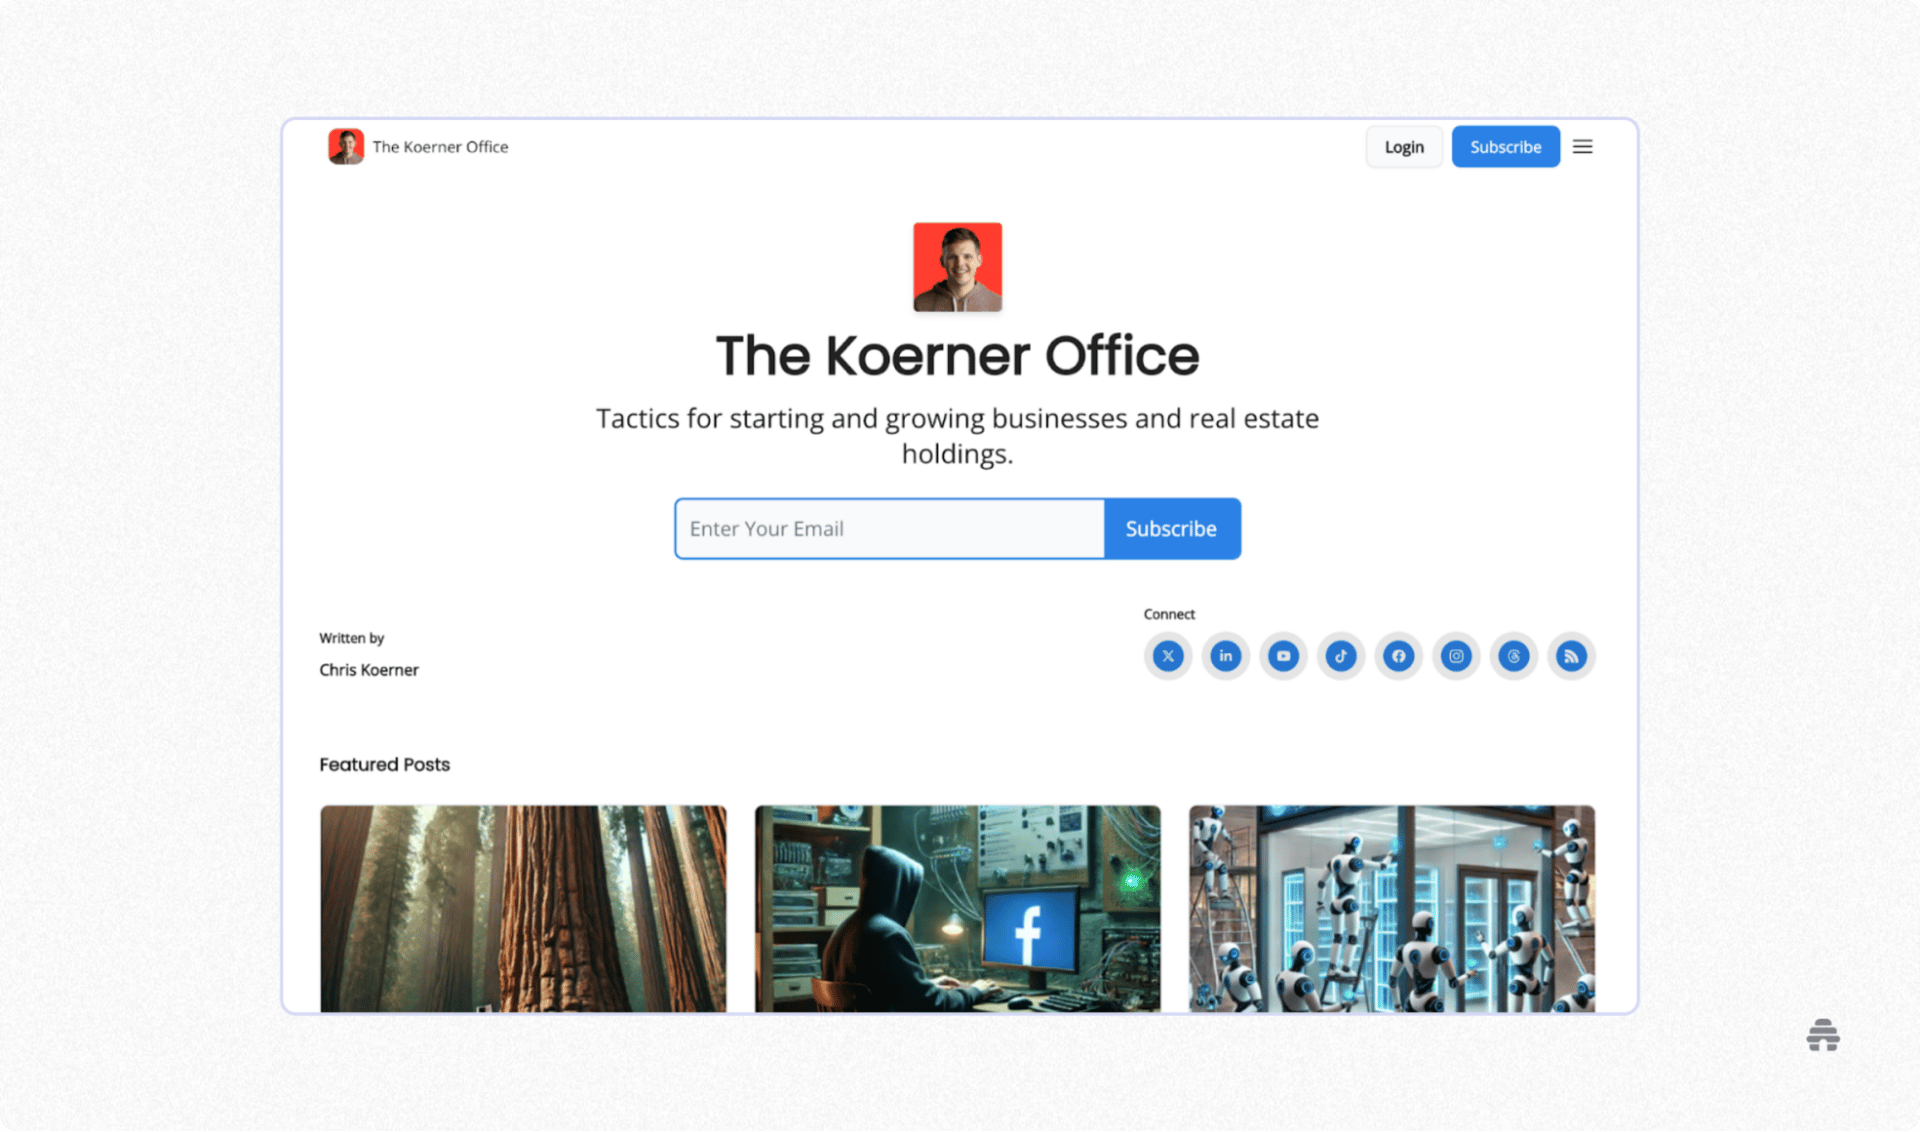The width and height of the screenshot is (1920, 1132).
Task: Open the Threads profile icon
Action: 1513,656
